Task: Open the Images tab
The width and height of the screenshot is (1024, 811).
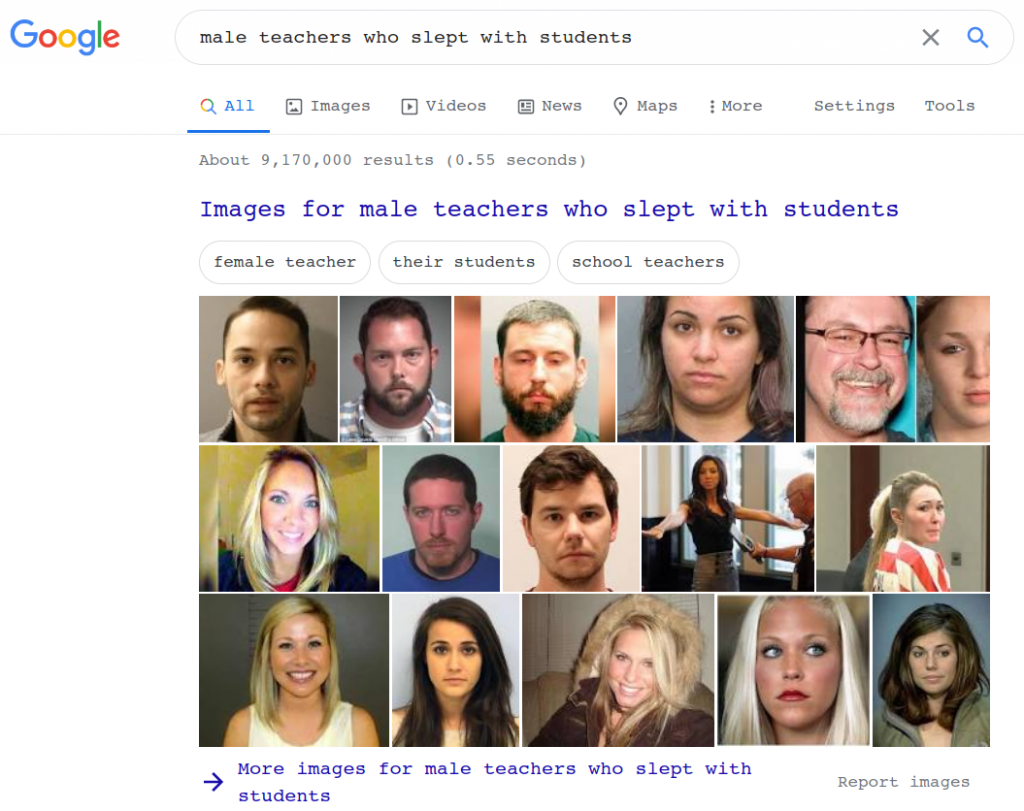Action: (x=328, y=106)
